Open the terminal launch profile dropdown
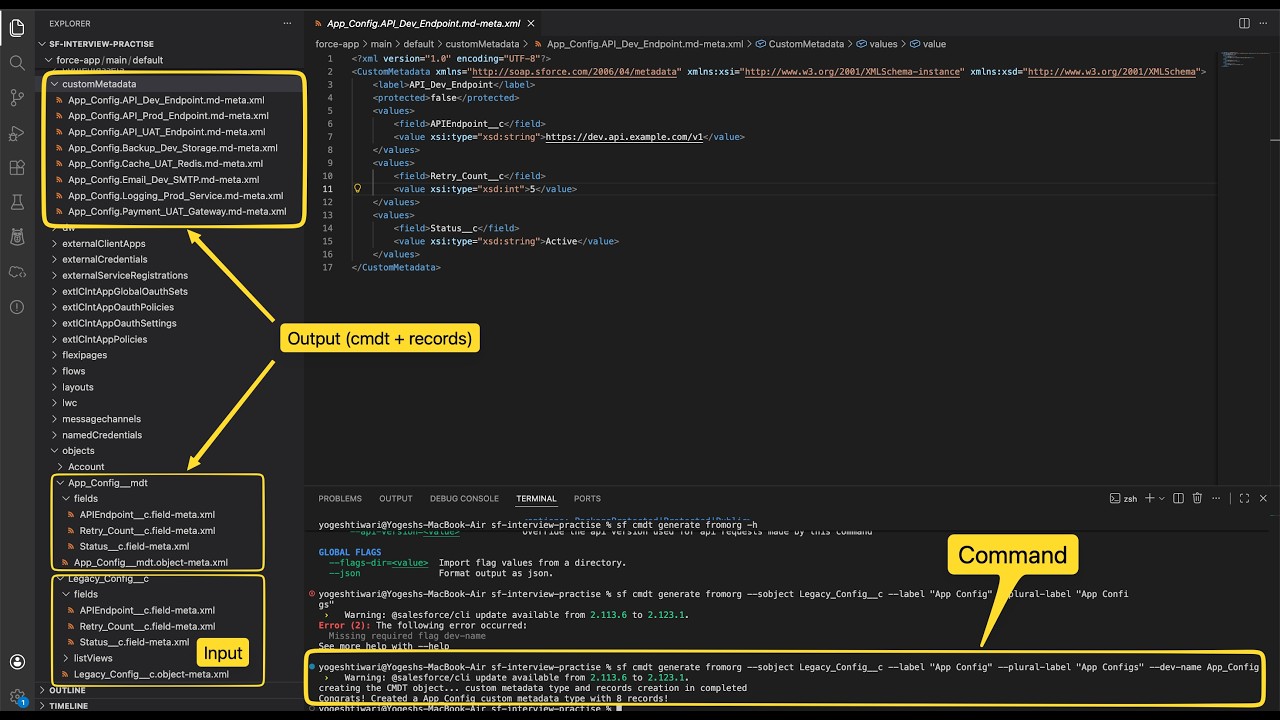Image resolution: width=1280 pixels, height=720 pixels. [1163, 498]
